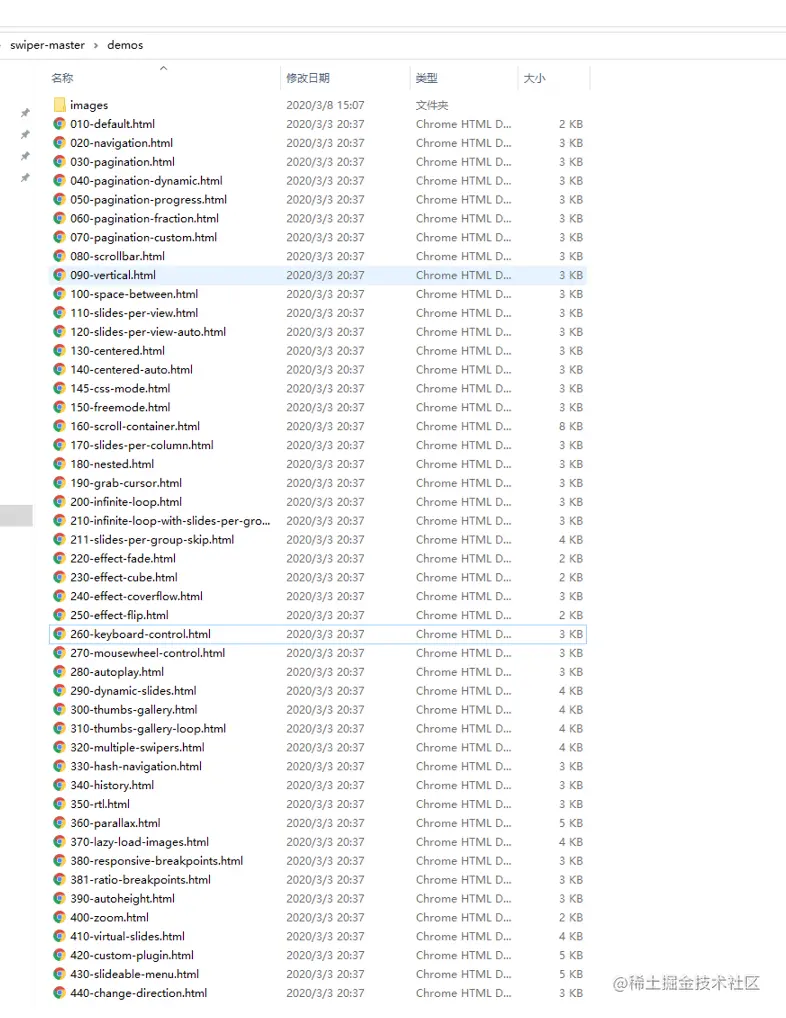Click the Chrome icon beside 280-autoplay.html
786x1018 pixels.
pyautogui.click(x=59, y=671)
